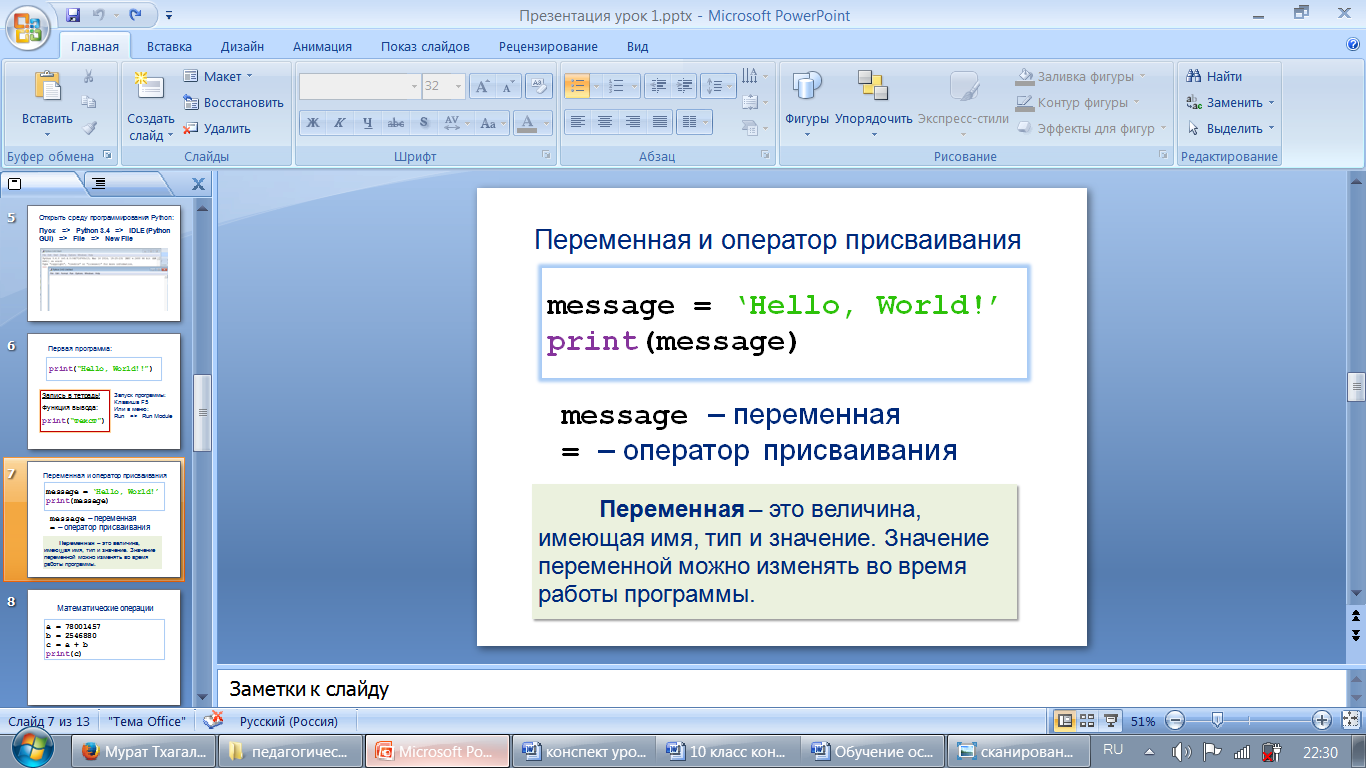Open the Вставка ribbon tab
The image size is (1366, 768).
point(169,46)
